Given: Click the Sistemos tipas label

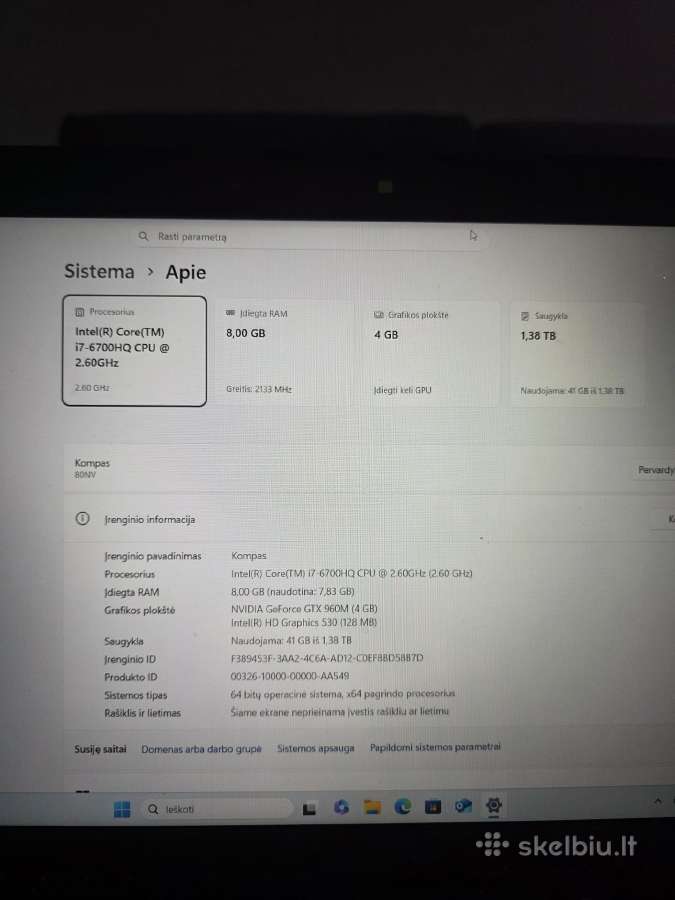Looking at the screenshot, I should tap(135, 695).
